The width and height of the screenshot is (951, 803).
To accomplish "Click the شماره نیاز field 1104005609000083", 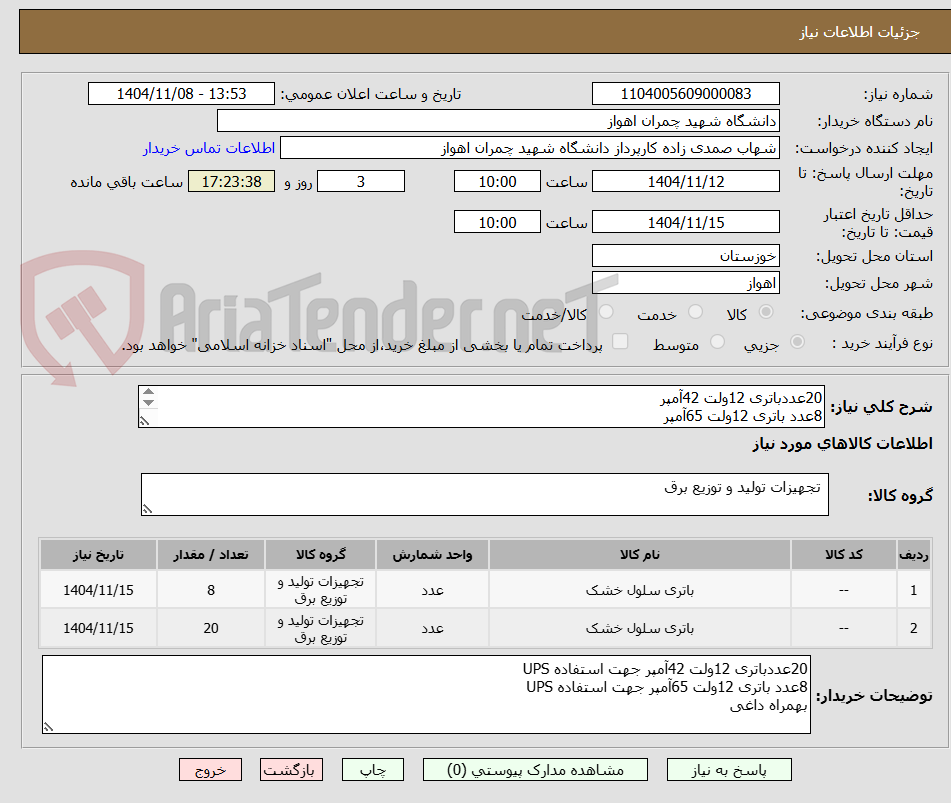I will tap(685, 94).
